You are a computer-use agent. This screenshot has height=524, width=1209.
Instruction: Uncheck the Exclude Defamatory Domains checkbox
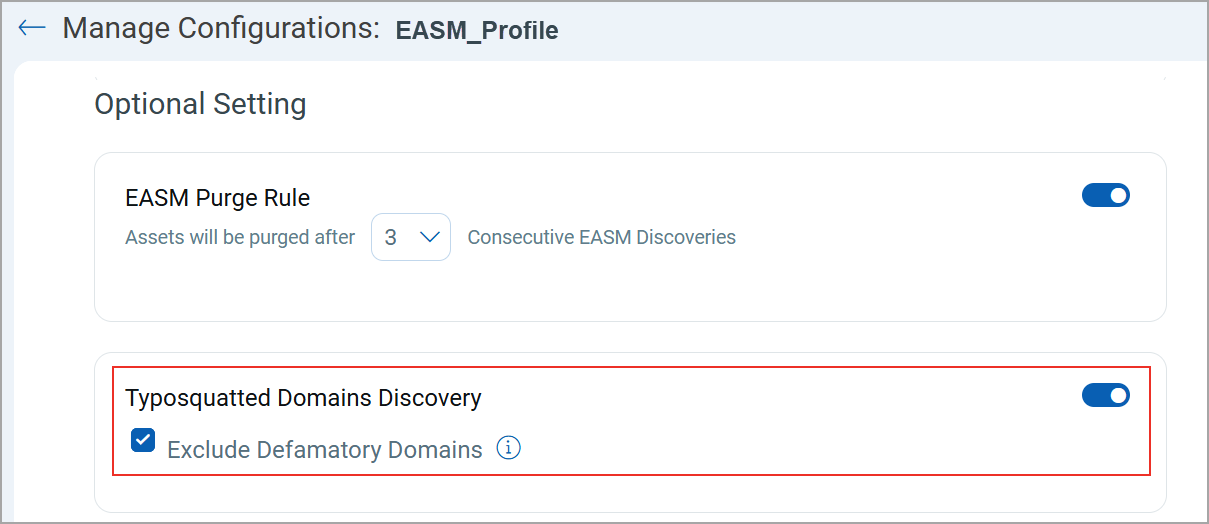coord(143,440)
